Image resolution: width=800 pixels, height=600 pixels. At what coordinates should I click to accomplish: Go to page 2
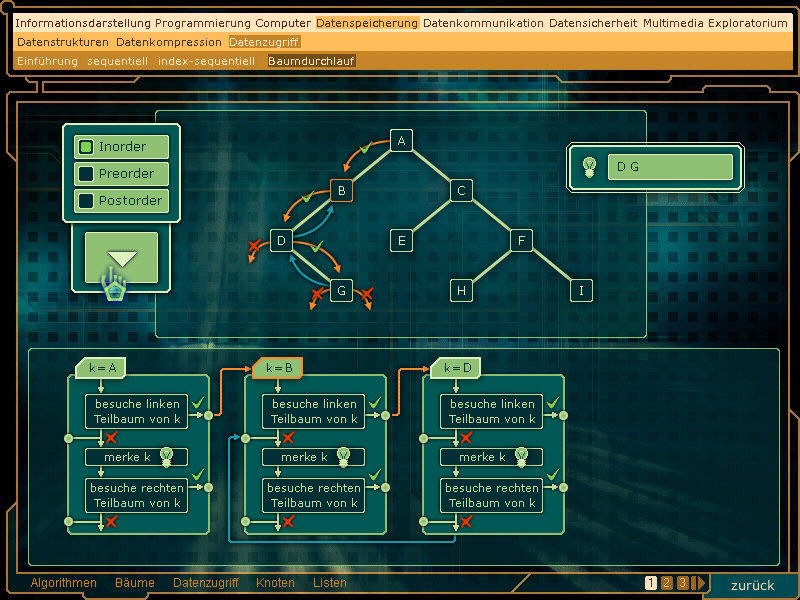click(667, 583)
